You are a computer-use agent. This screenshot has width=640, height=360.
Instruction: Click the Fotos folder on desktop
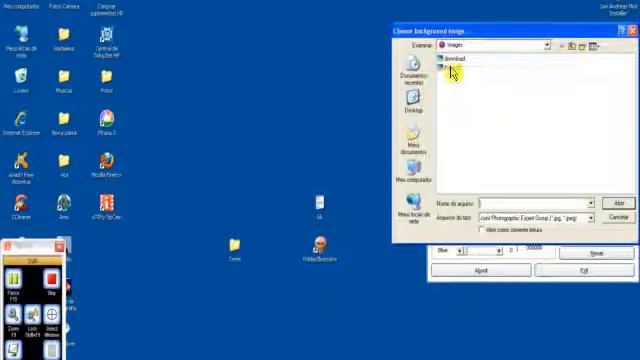pos(107,81)
